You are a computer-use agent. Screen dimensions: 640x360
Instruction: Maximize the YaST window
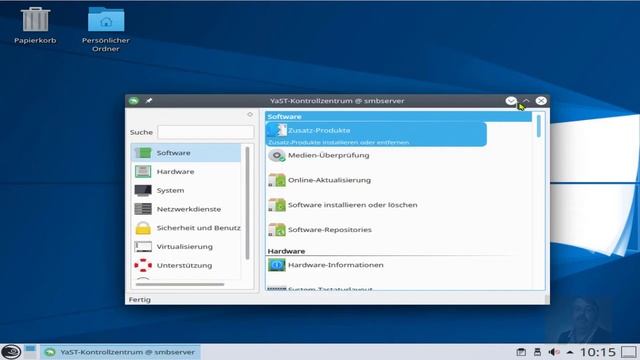pos(526,101)
